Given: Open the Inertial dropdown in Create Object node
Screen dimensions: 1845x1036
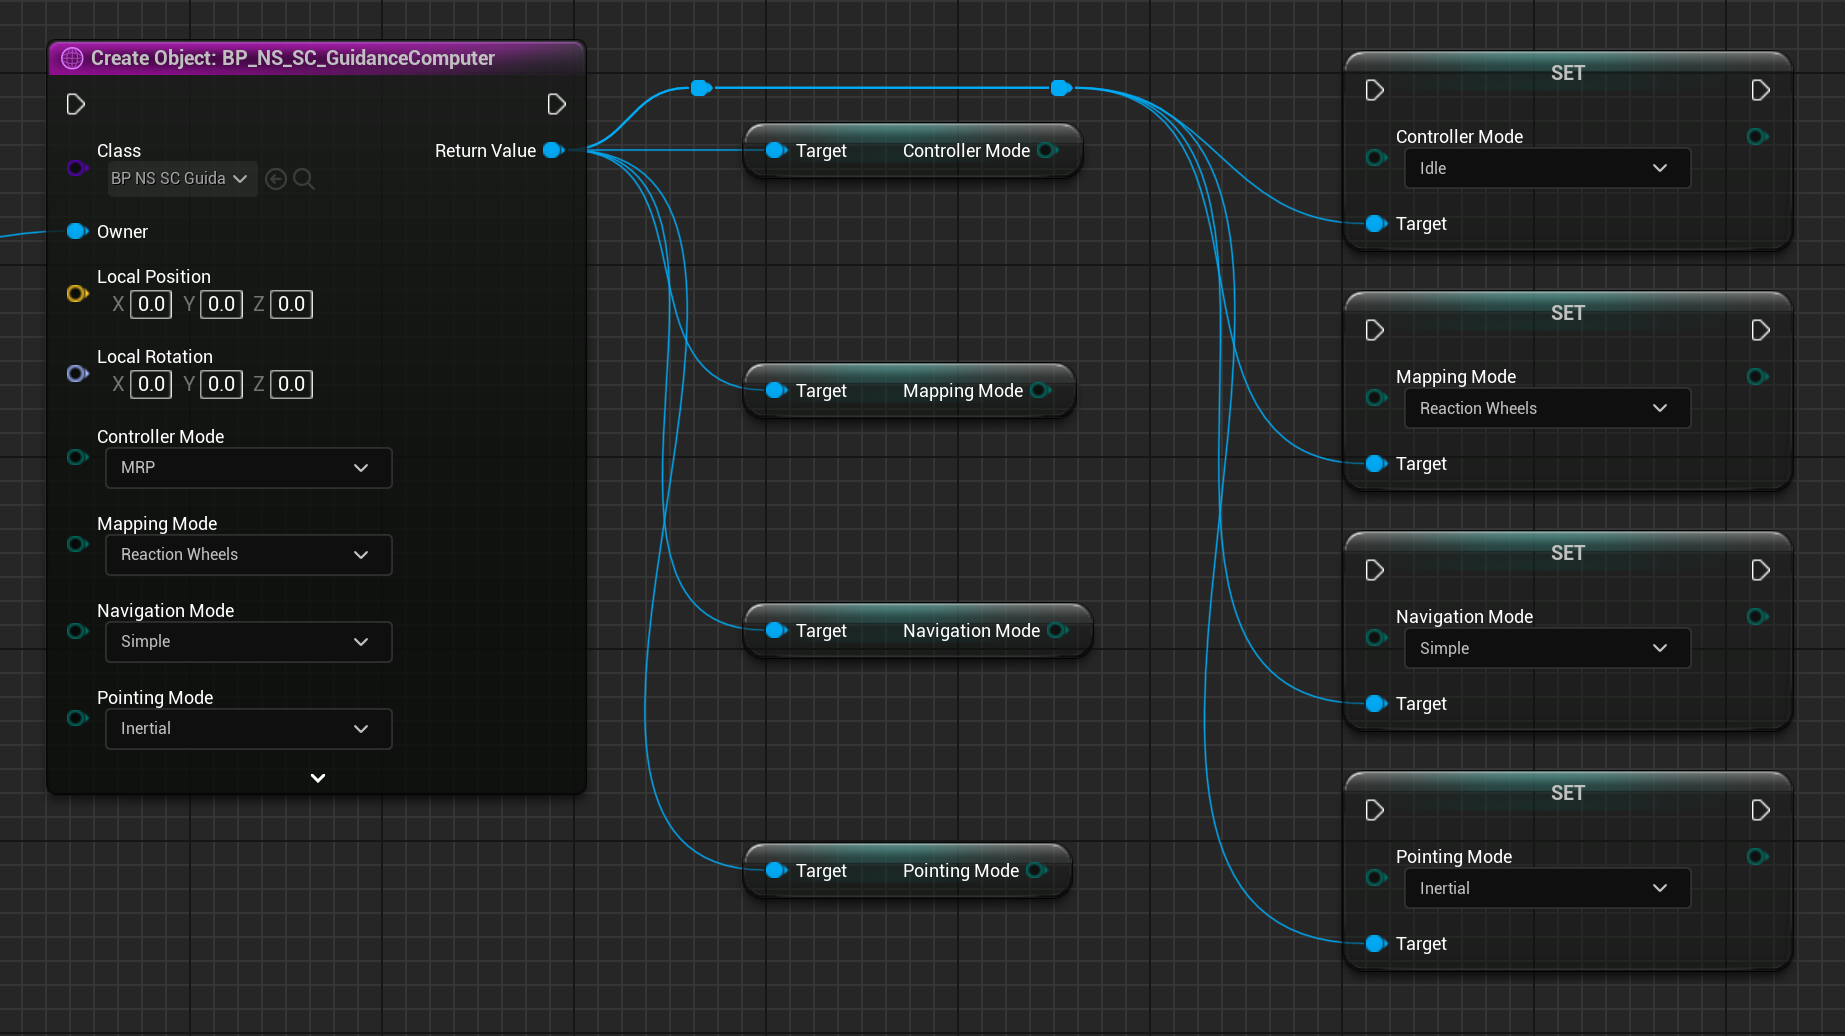Looking at the screenshot, I should click(x=248, y=729).
